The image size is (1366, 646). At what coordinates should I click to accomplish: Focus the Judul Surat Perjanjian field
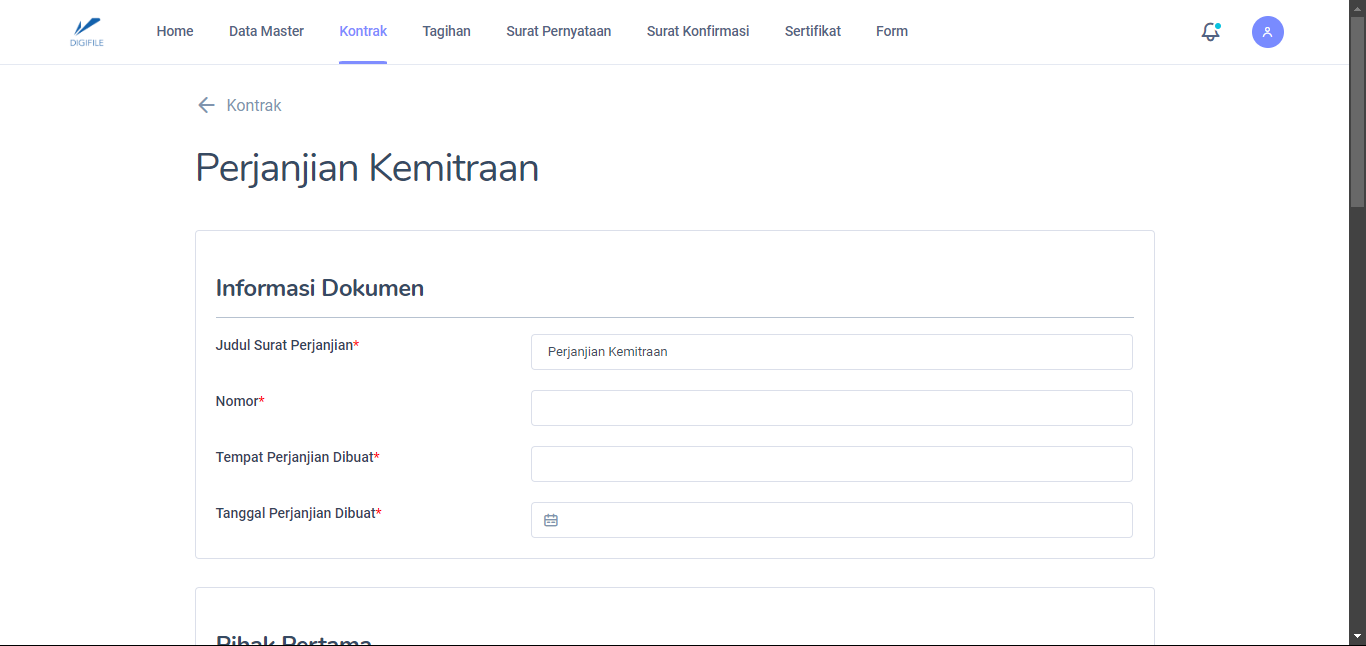coord(831,352)
